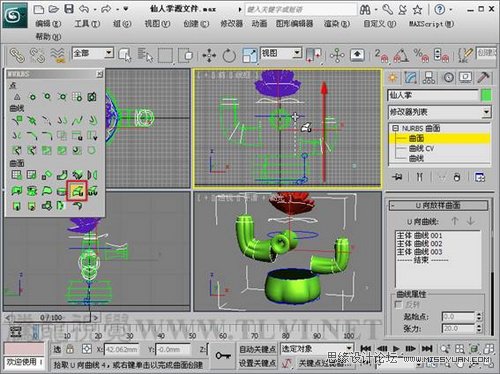Switch to the Hierarchy command panel tab

(x=429, y=78)
